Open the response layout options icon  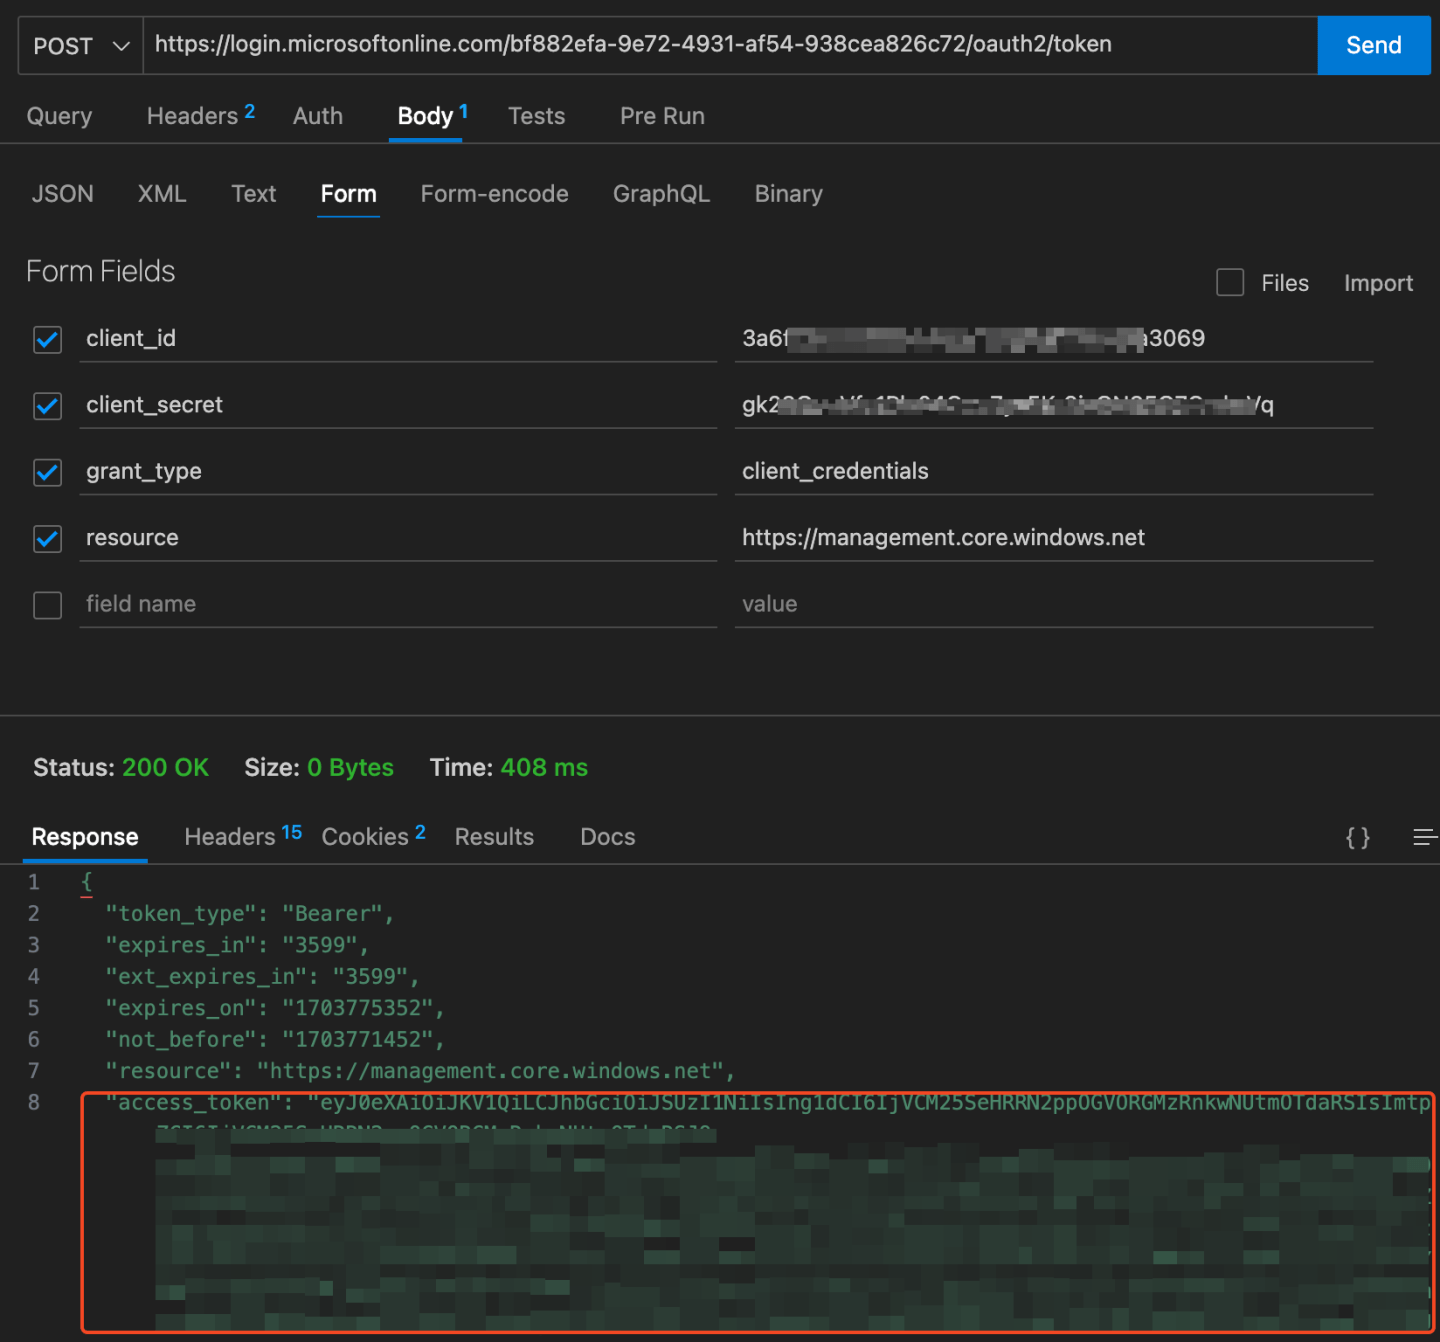pos(1424,838)
